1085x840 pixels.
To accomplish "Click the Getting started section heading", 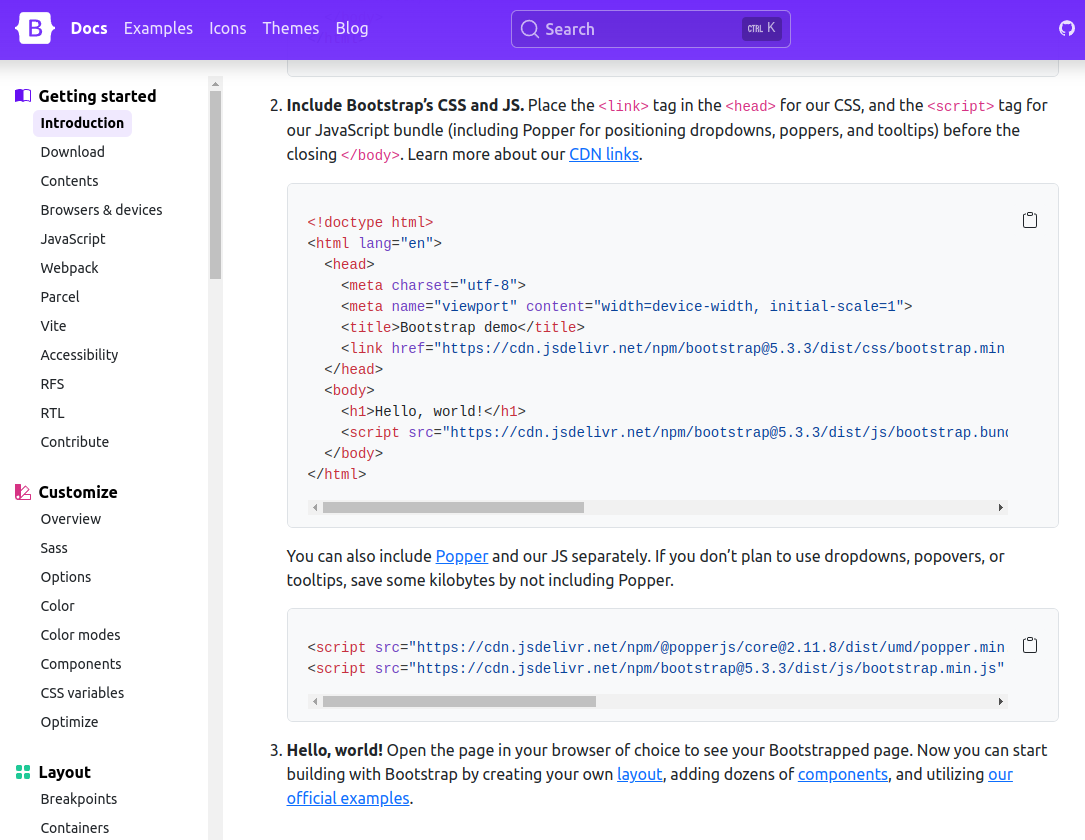I will click(98, 96).
